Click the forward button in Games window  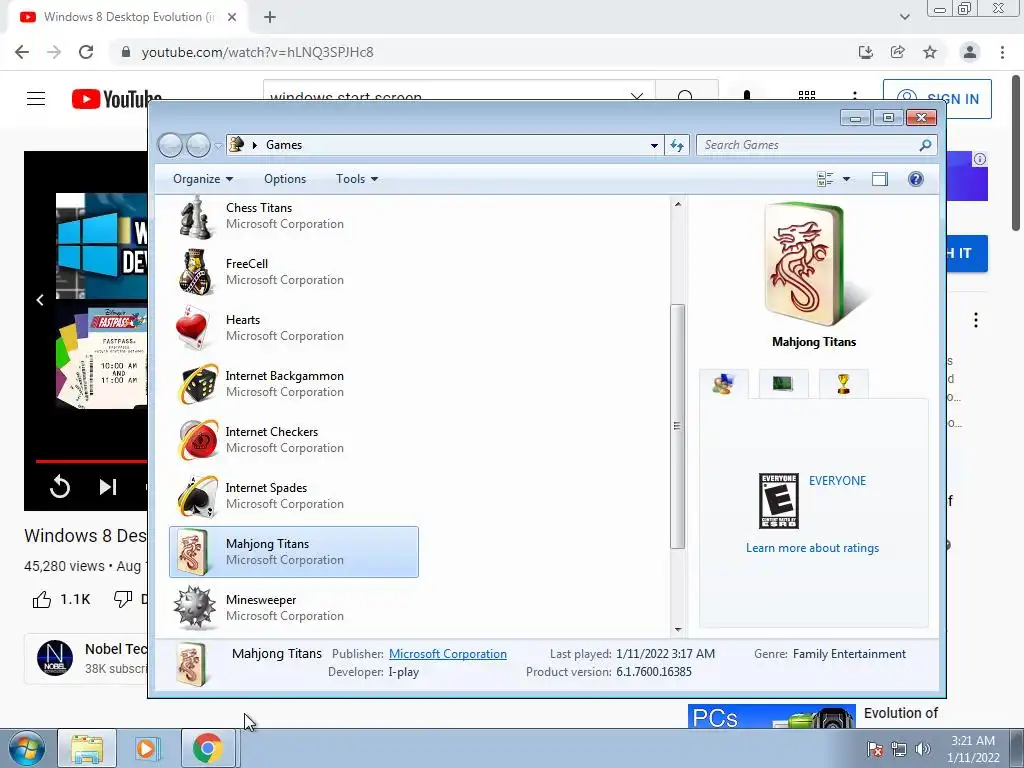pyautogui.click(x=198, y=145)
